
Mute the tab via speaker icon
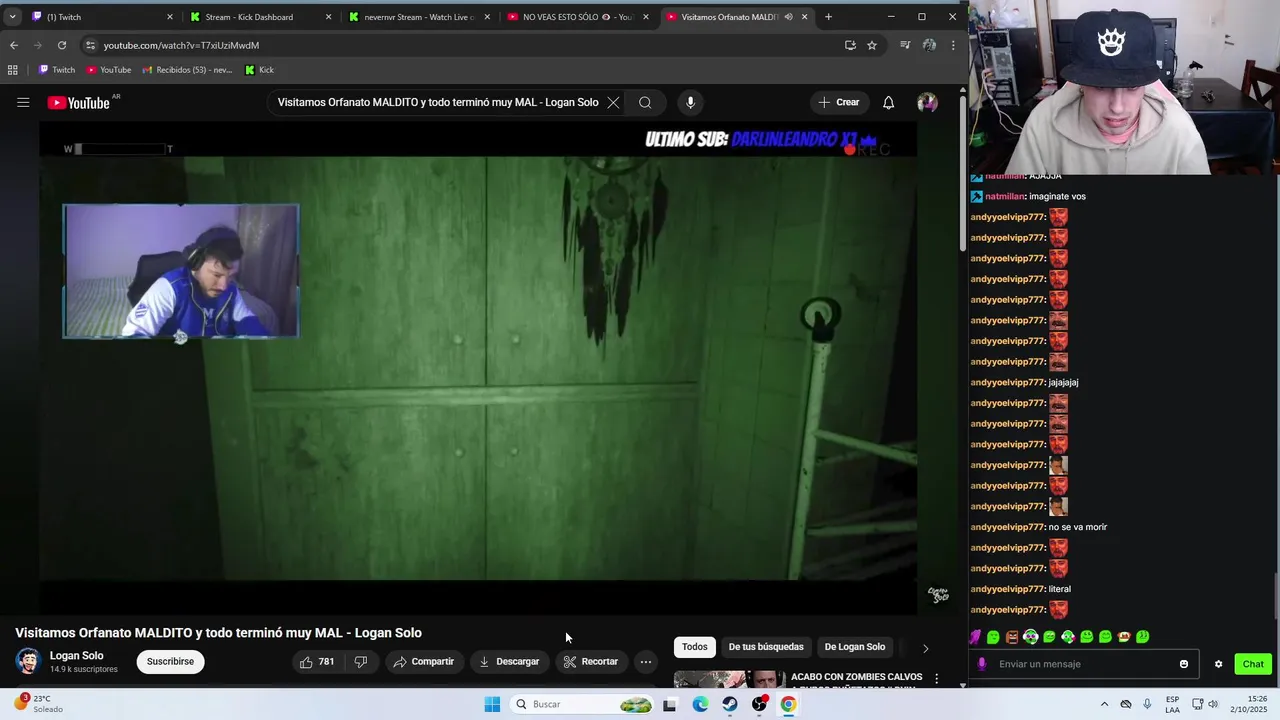pos(788,17)
